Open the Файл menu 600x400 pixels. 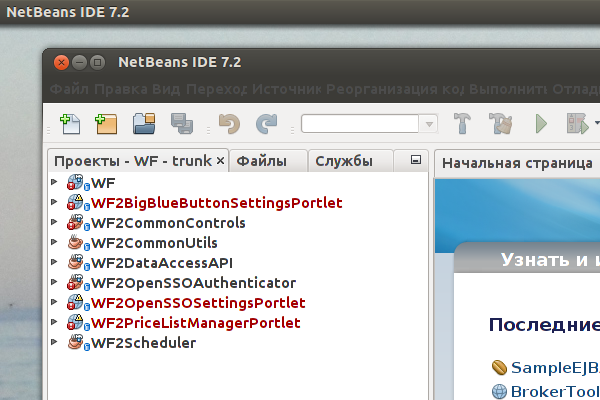click(x=69, y=90)
